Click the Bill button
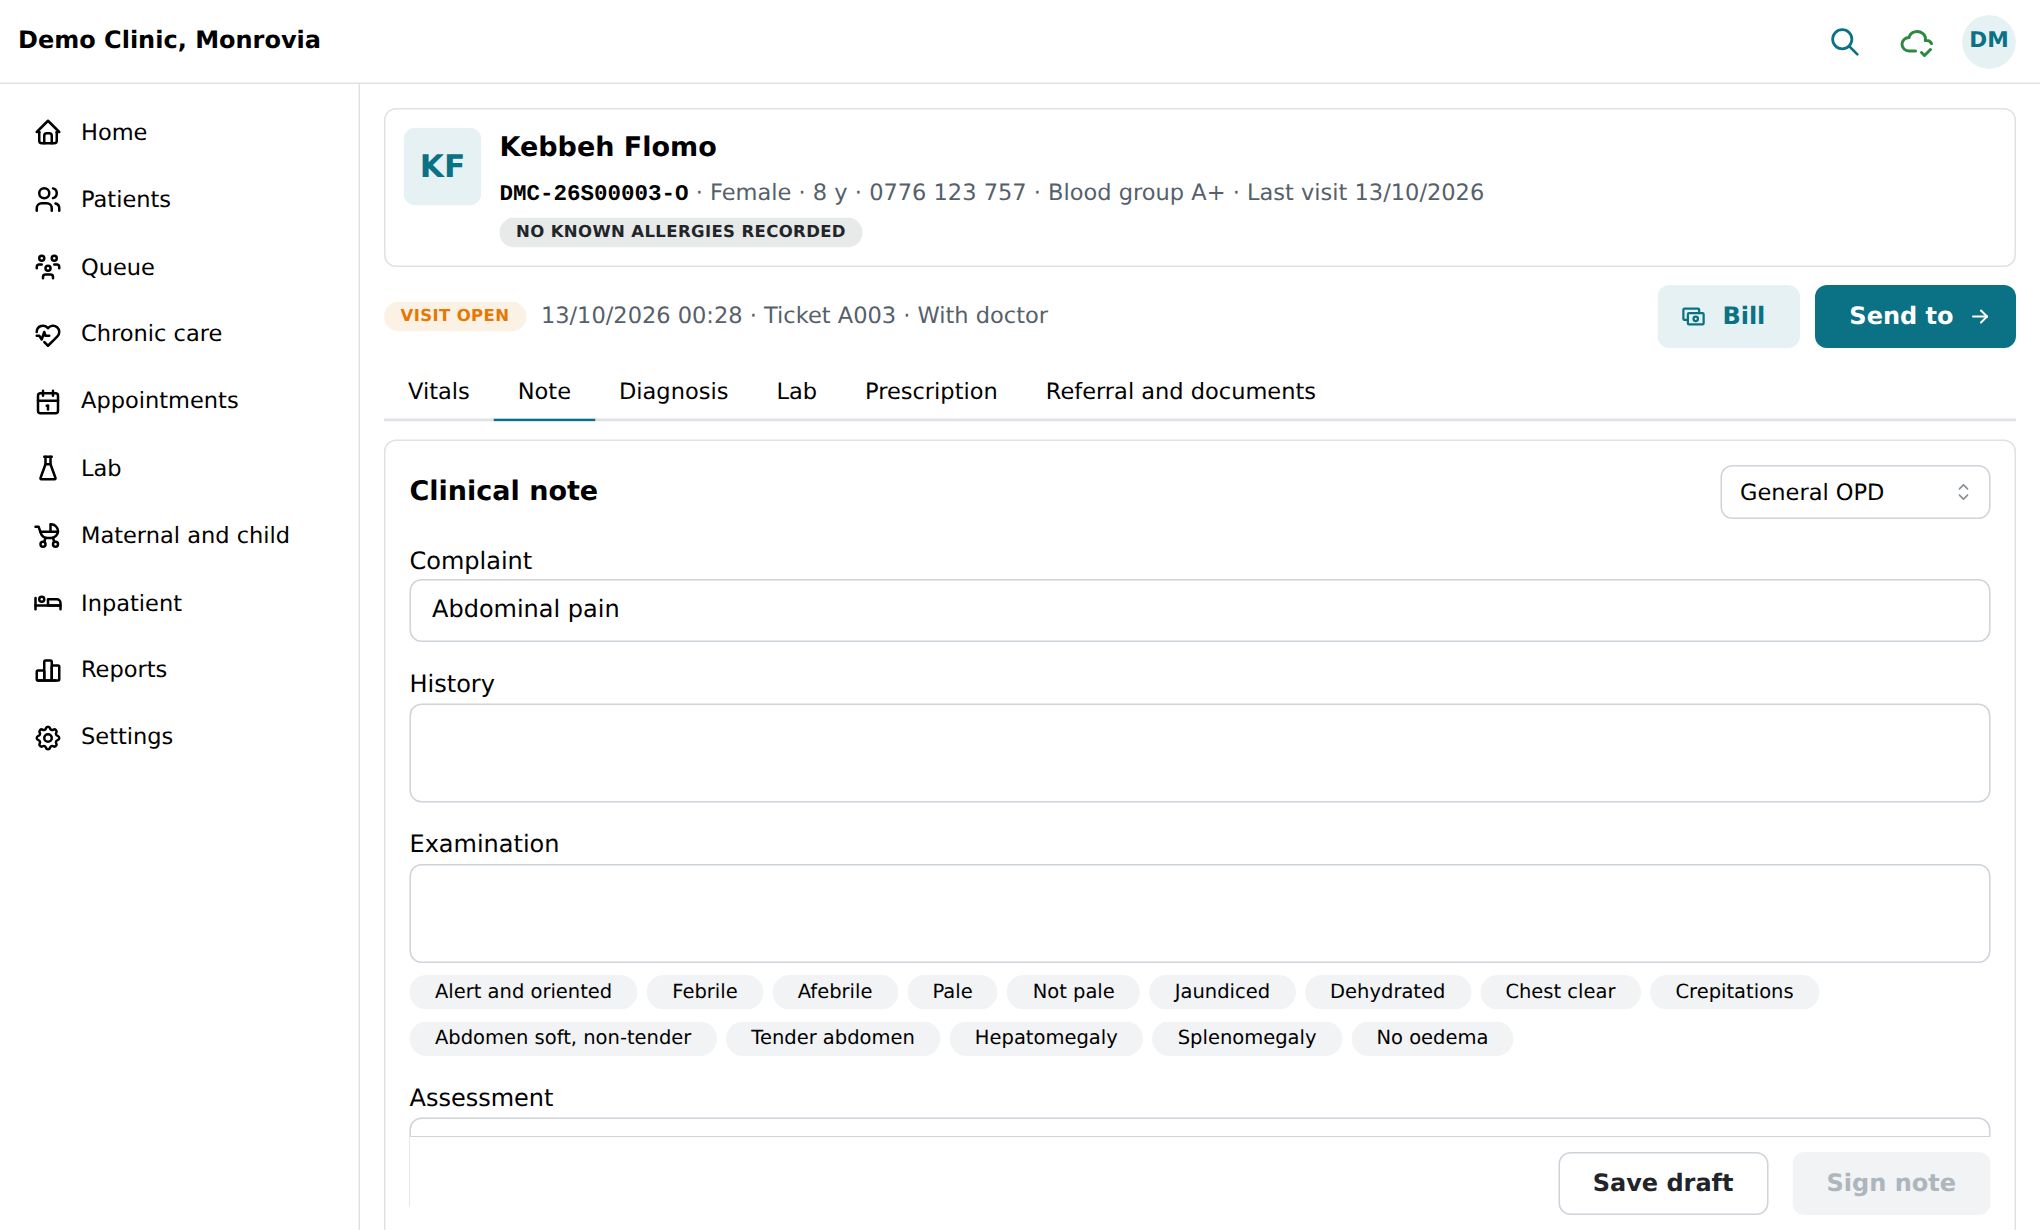This screenshot has height=1230, width=2040. [1728, 316]
